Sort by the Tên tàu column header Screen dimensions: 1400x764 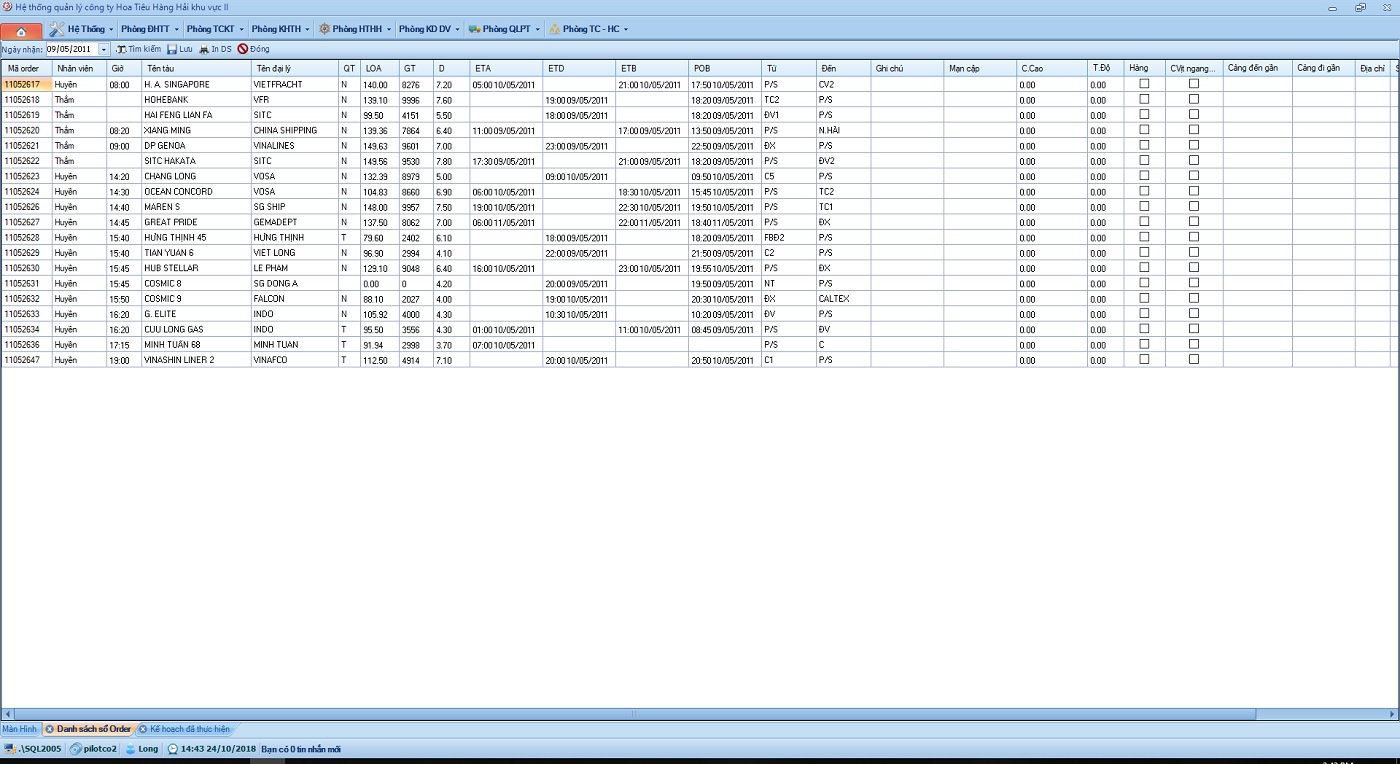pos(195,68)
